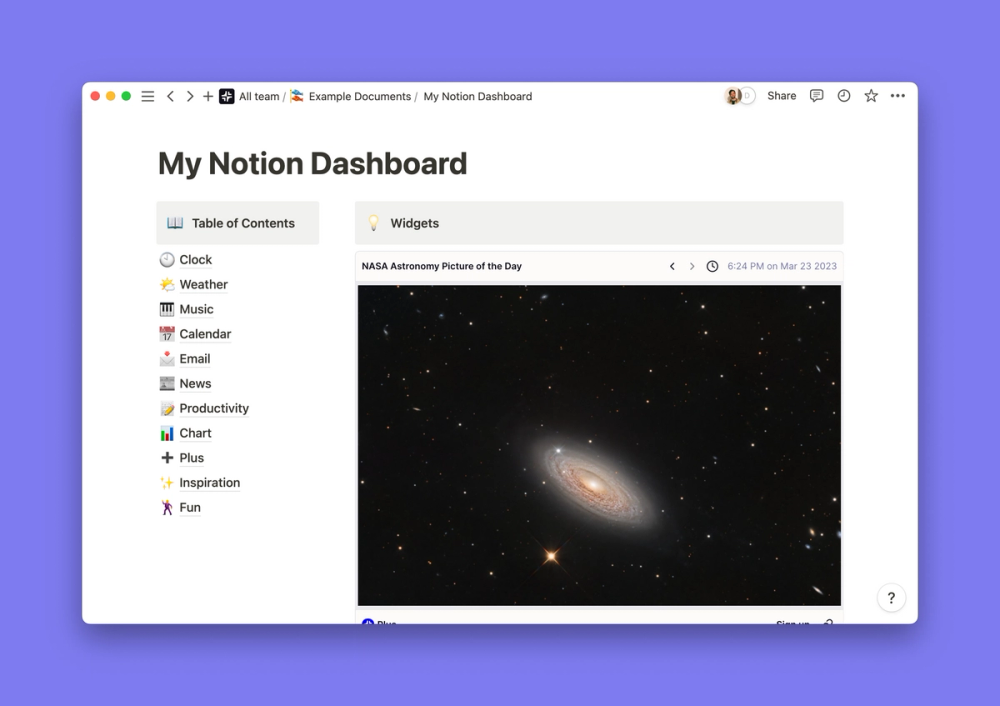Open the Fun page link

pyautogui.click(x=189, y=508)
